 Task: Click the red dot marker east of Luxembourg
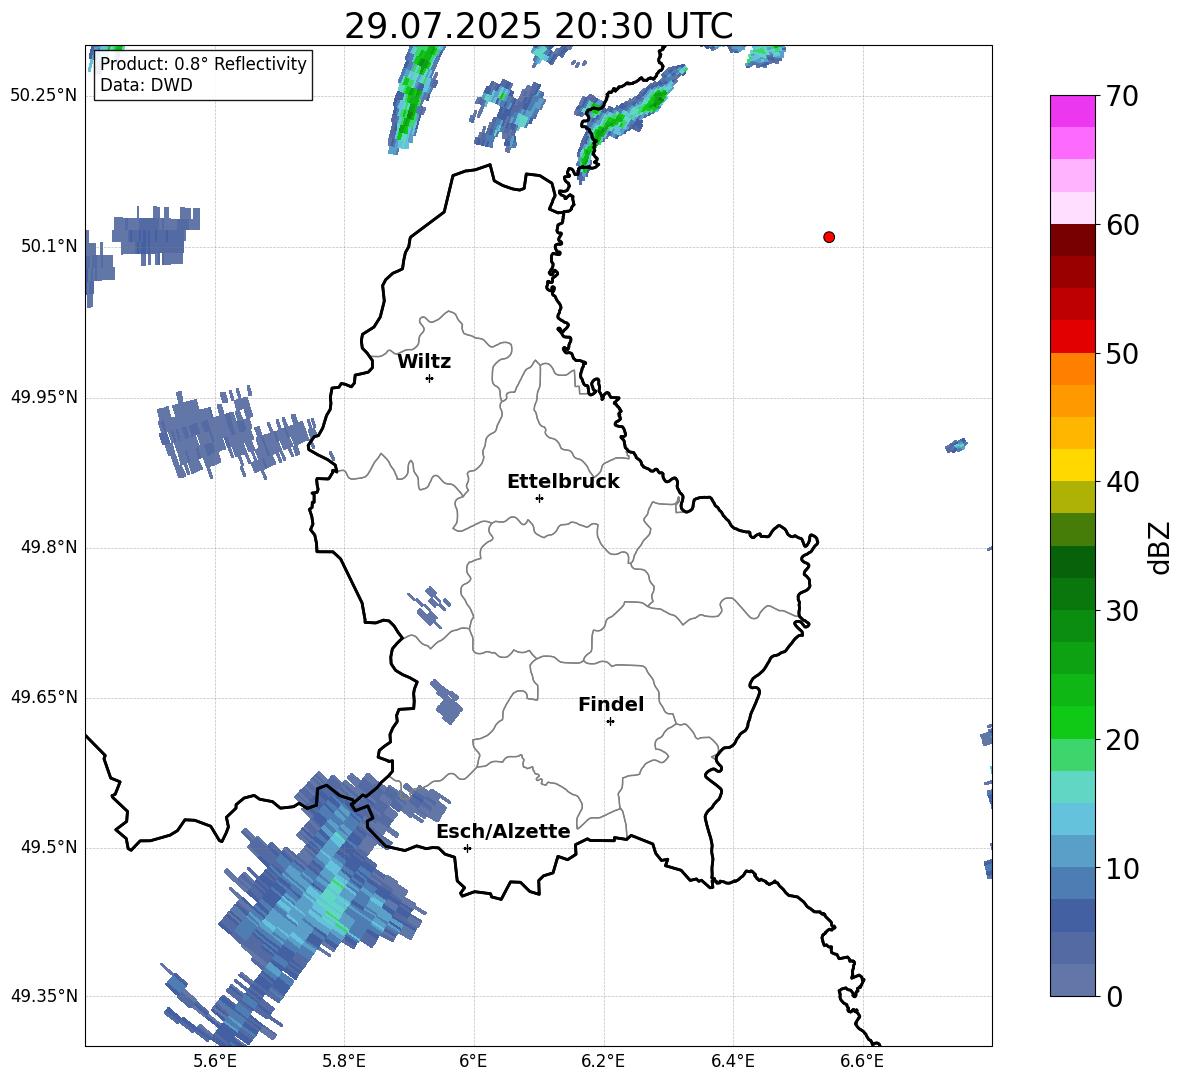click(x=828, y=237)
